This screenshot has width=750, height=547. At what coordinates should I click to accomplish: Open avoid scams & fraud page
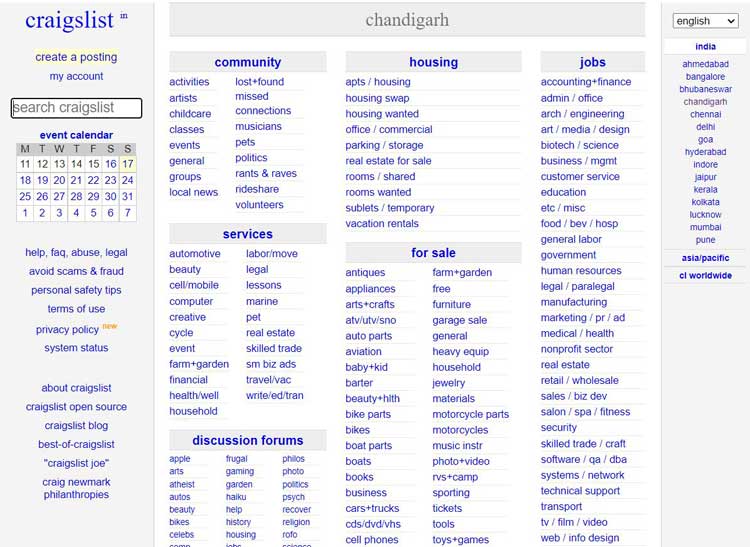click(77, 271)
